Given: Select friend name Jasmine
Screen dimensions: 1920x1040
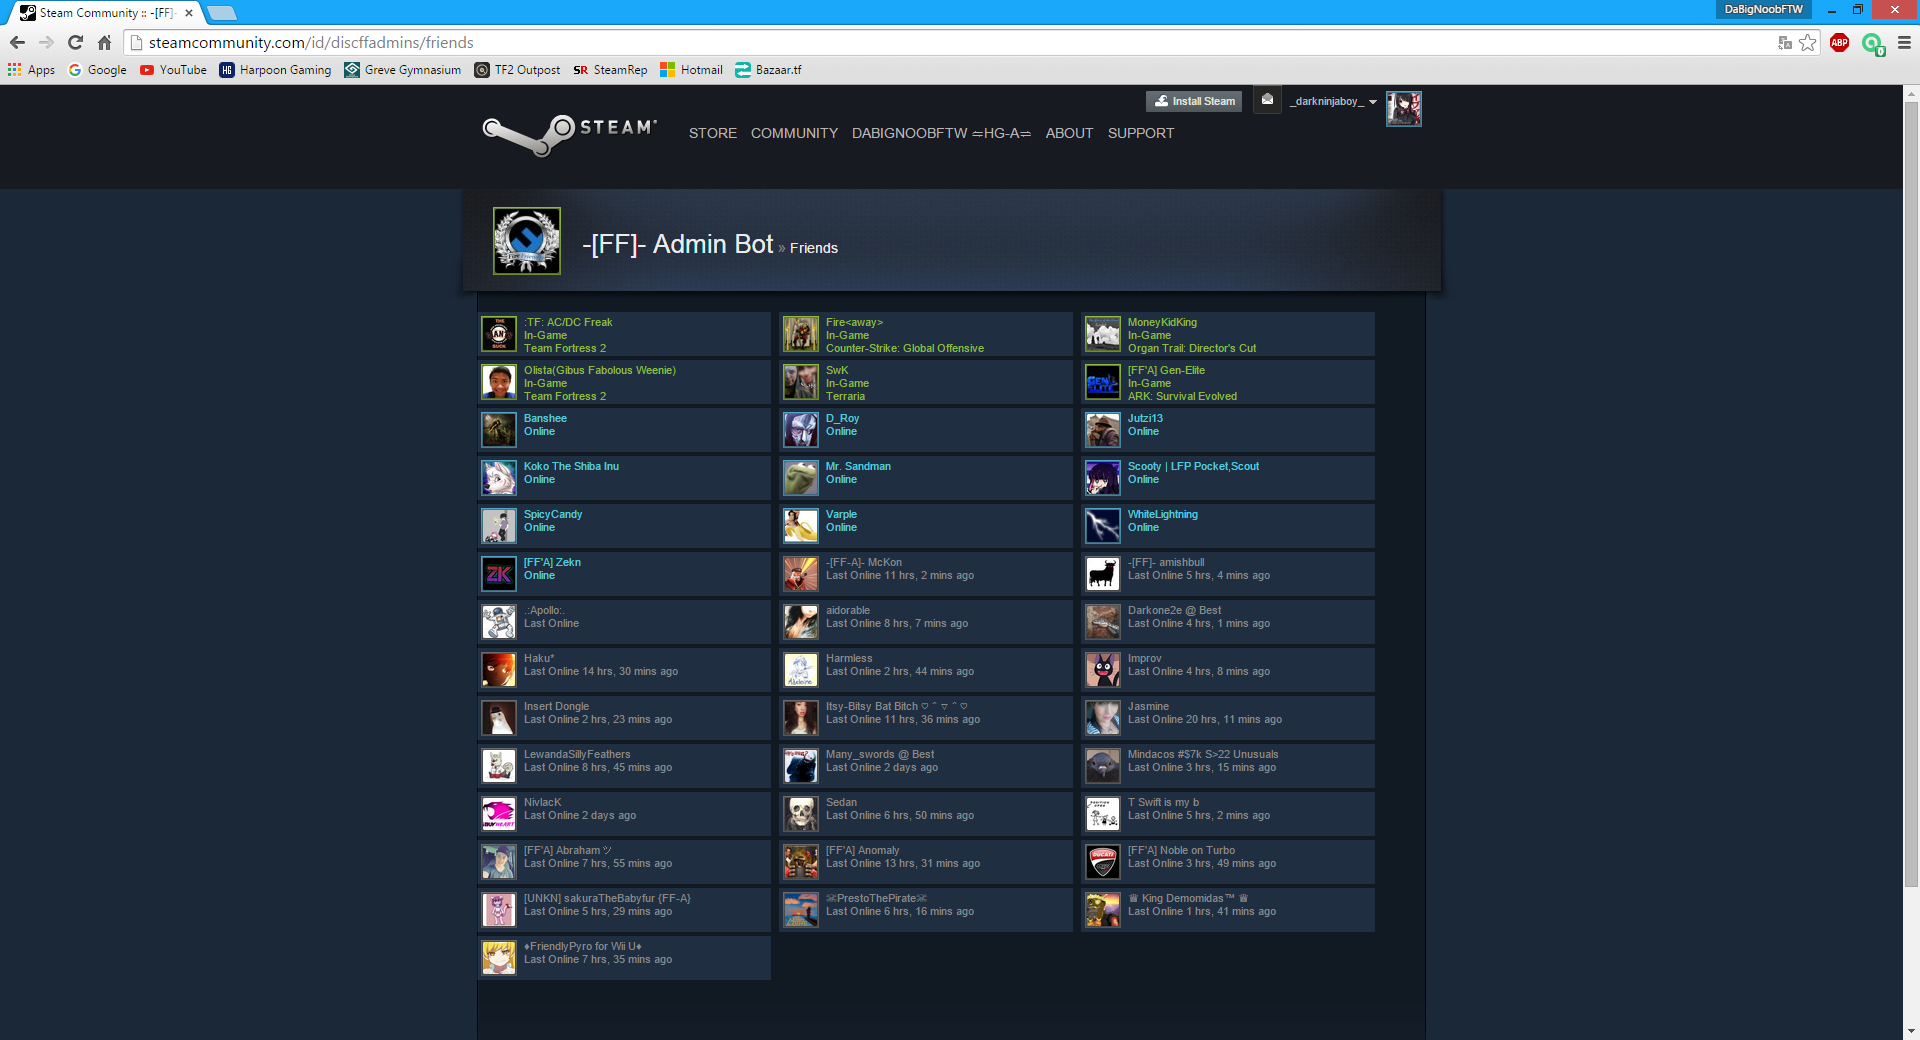Looking at the screenshot, I should (x=1148, y=706).
